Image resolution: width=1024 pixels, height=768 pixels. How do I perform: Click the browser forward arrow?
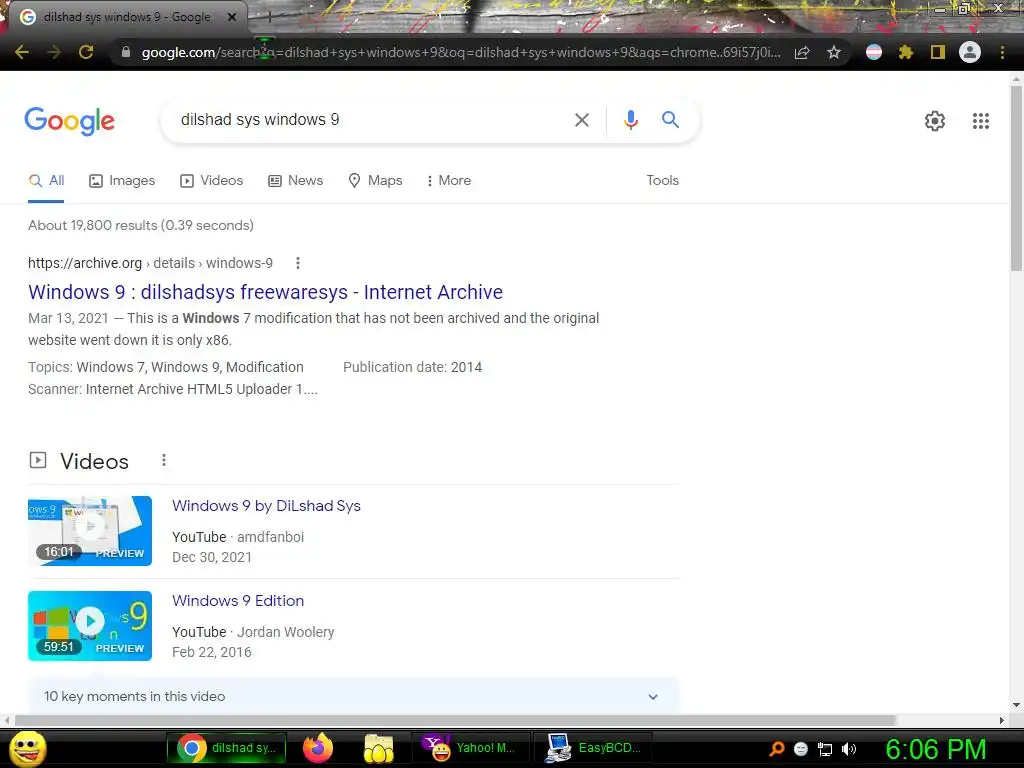pyautogui.click(x=54, y=52)
